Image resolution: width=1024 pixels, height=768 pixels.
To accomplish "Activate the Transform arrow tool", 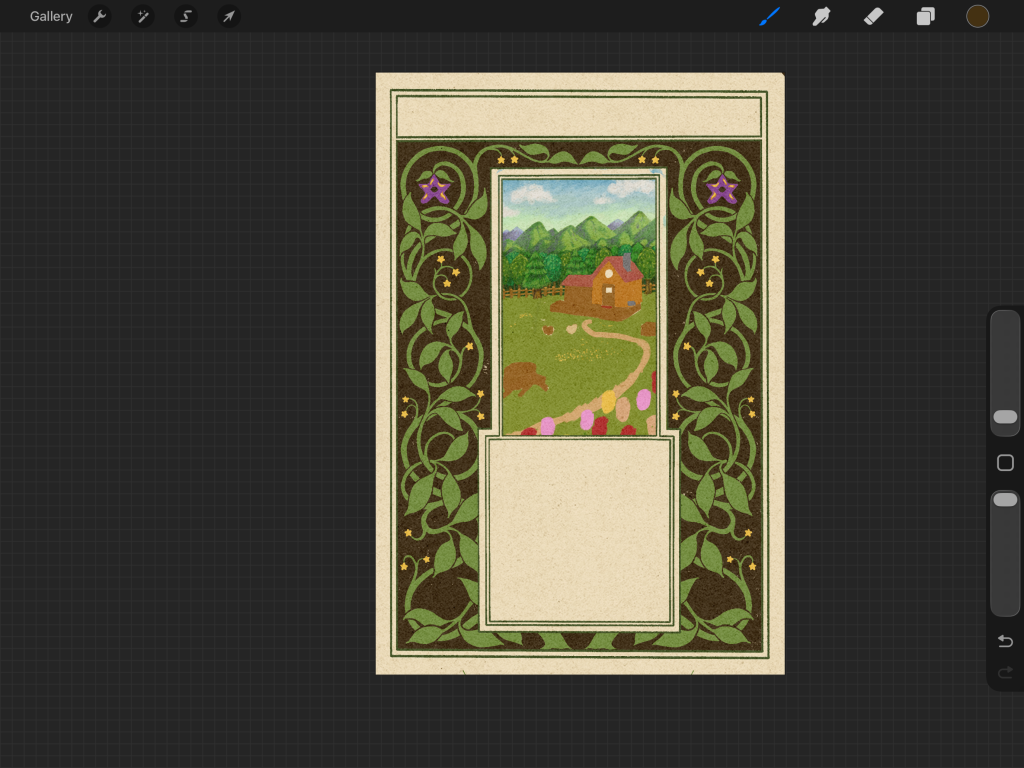I will pyautogui.click(x=229, y=16).
